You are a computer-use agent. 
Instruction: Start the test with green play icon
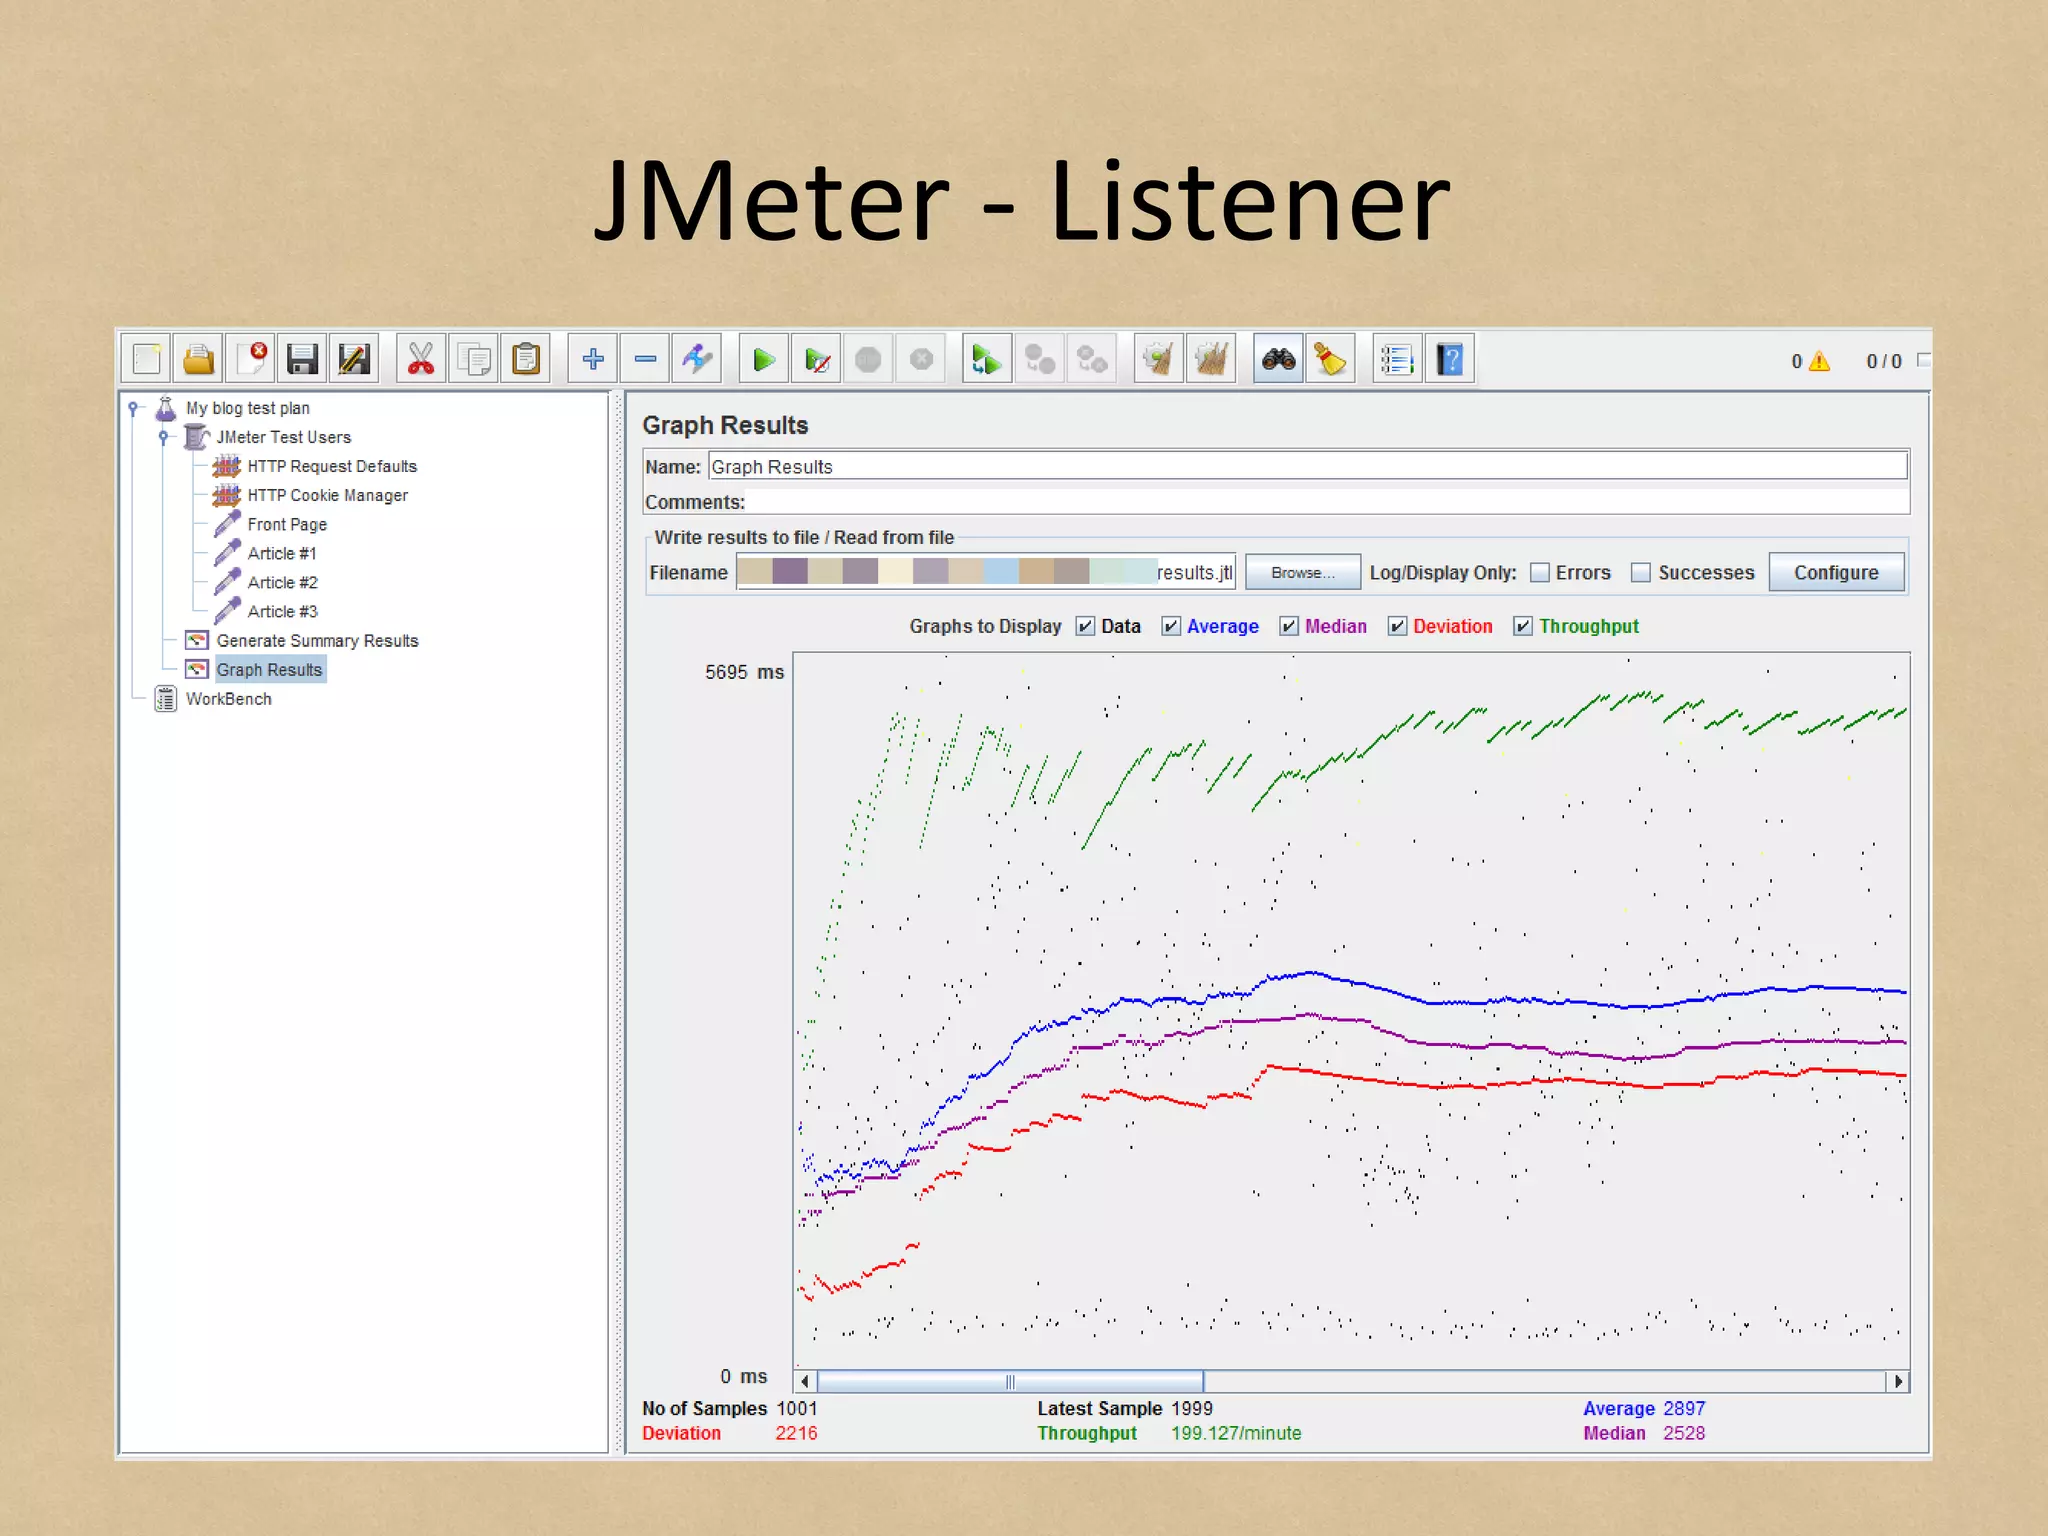(764, 359)
